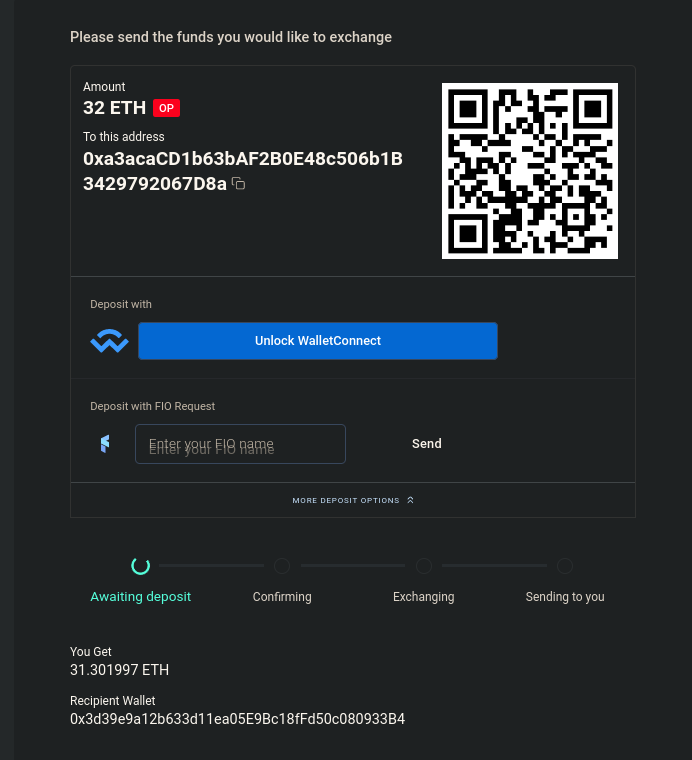
Task: Send the FIO request
Action: [x=426, y=443]
